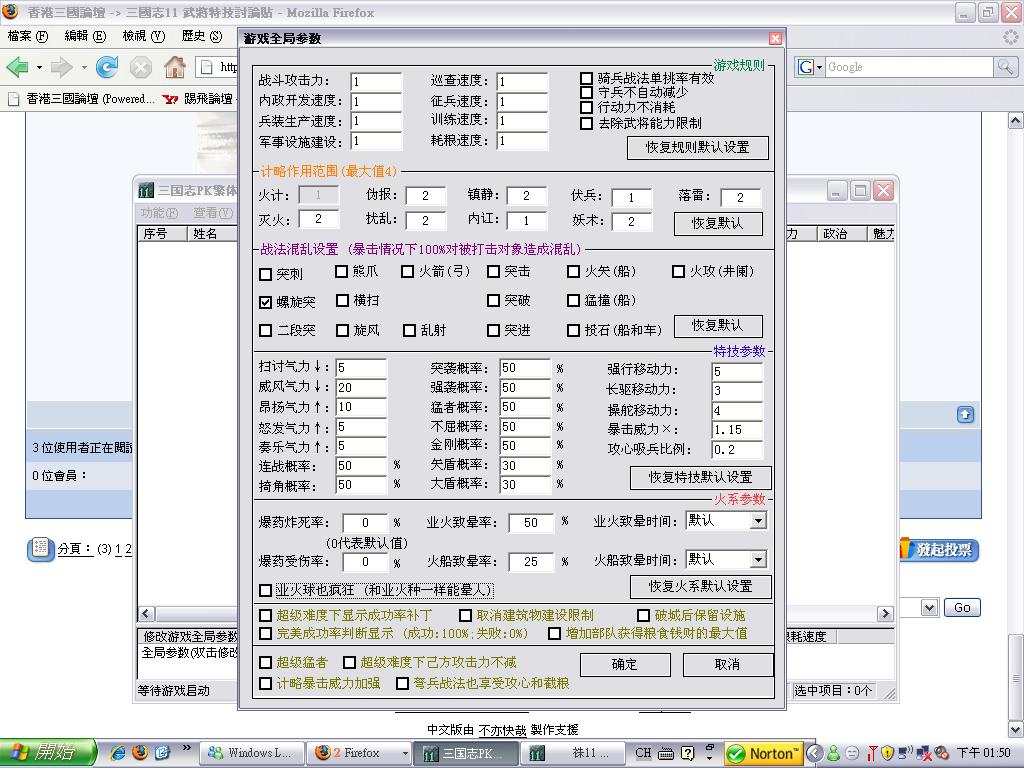Check the 突刺 checkbox
The width and height of the screenshot is (1024, 768).
265,274
